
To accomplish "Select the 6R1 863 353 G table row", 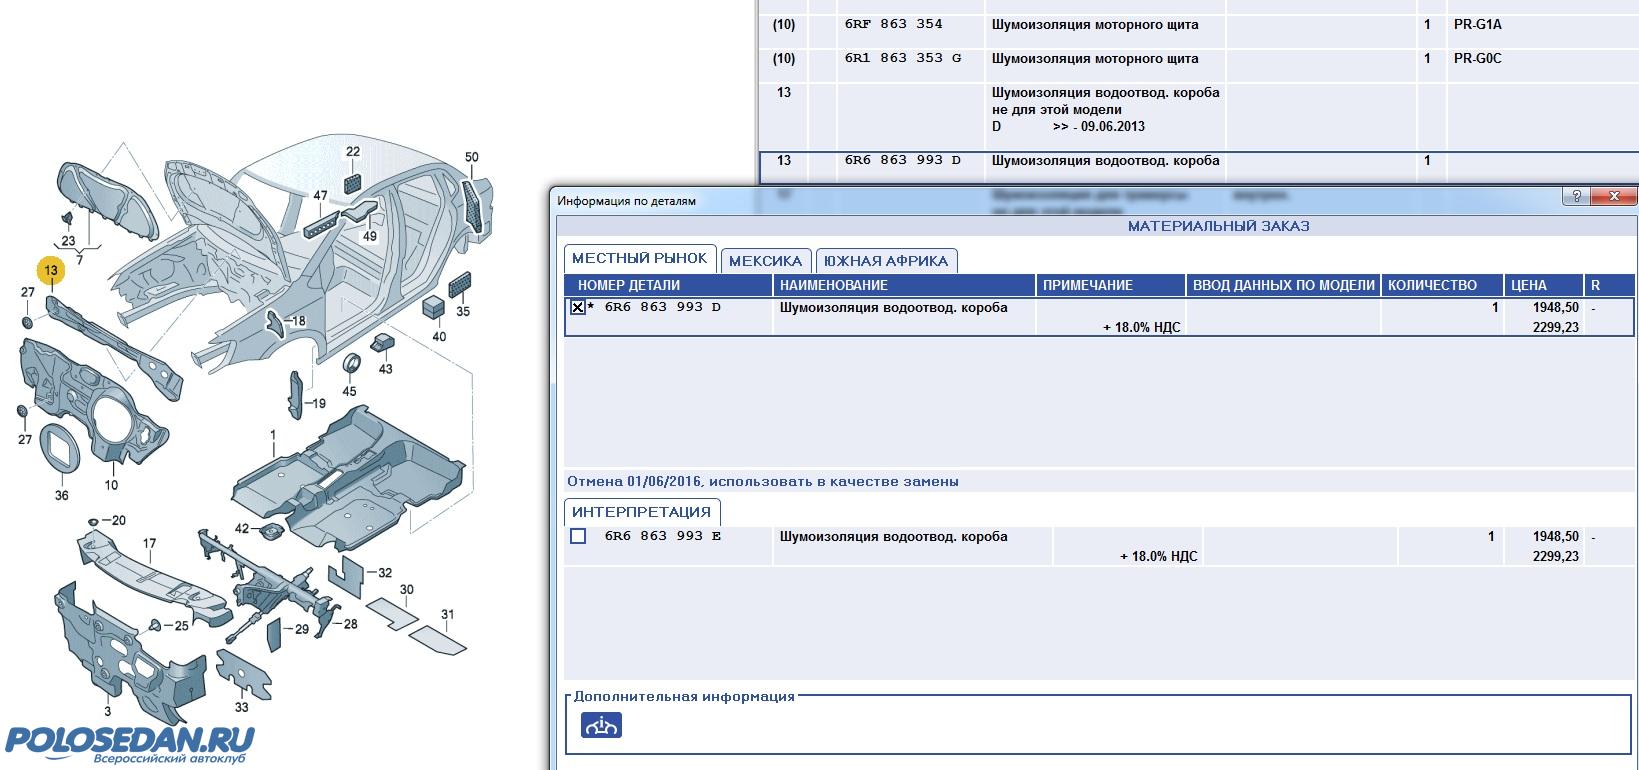I will [1100, 59].
